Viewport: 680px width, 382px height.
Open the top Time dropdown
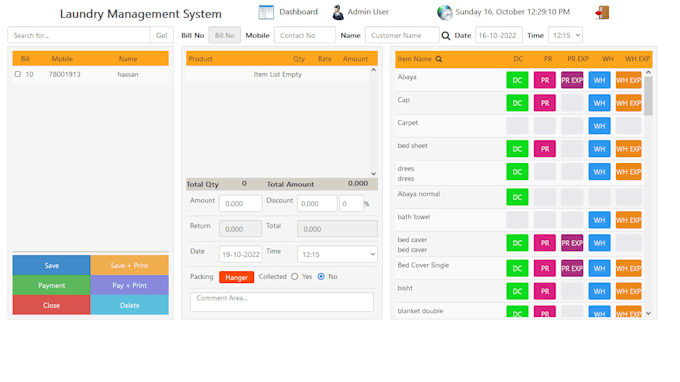pyautogui.click(x=565, y=36)
